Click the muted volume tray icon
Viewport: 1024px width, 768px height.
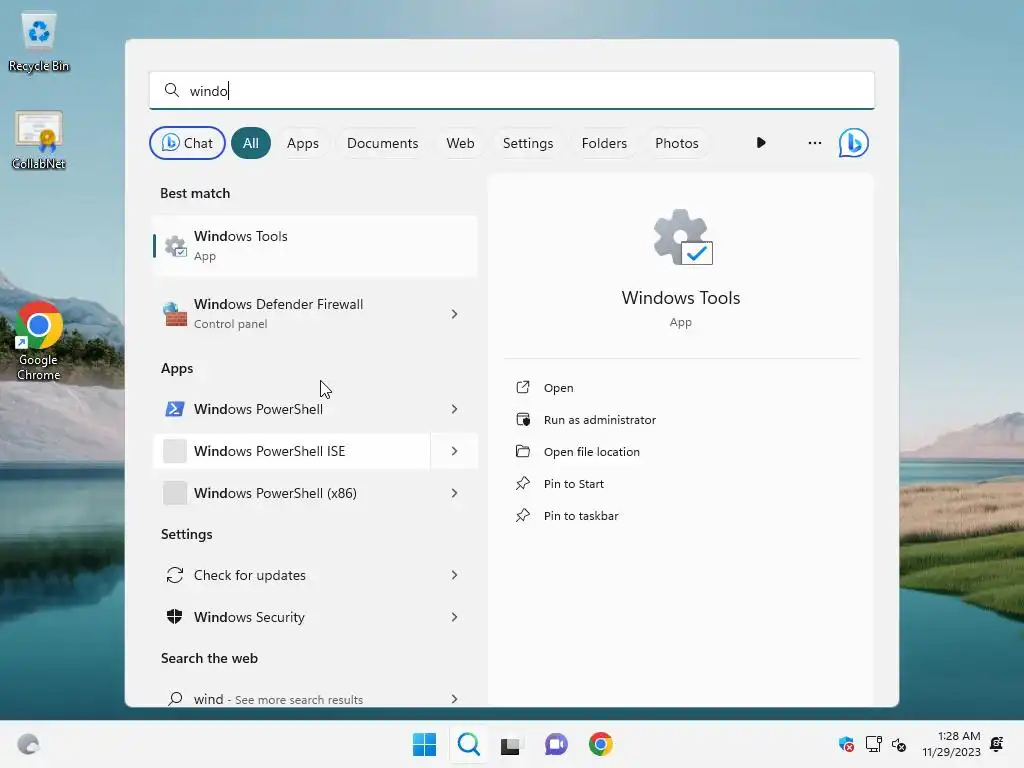coord(899,744)
